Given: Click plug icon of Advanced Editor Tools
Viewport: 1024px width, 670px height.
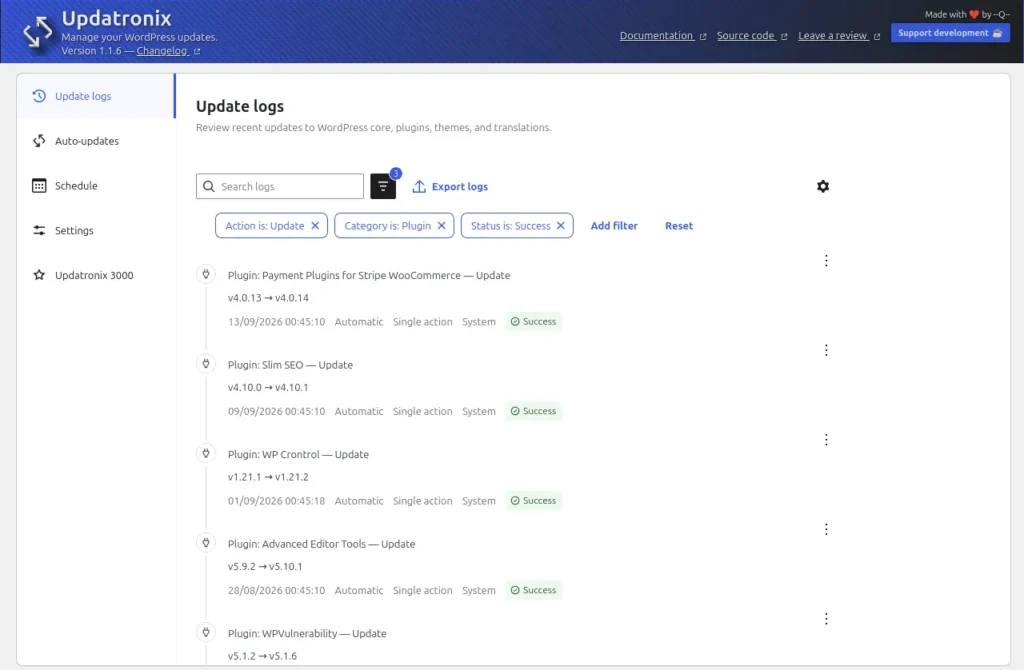Looking at the screenshot, I should pos(206,543).
